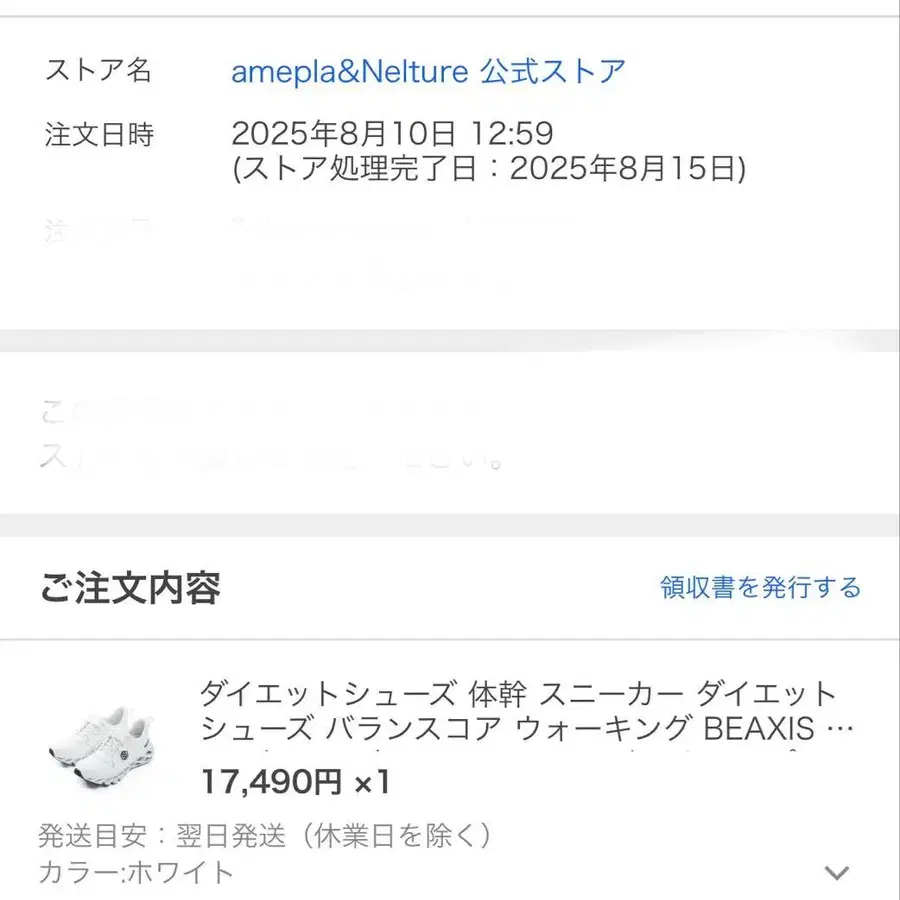The width and height of the screenshot is (900, 900).
Task: Click the カラー:ホワイト option row
Action: (133, 871)
